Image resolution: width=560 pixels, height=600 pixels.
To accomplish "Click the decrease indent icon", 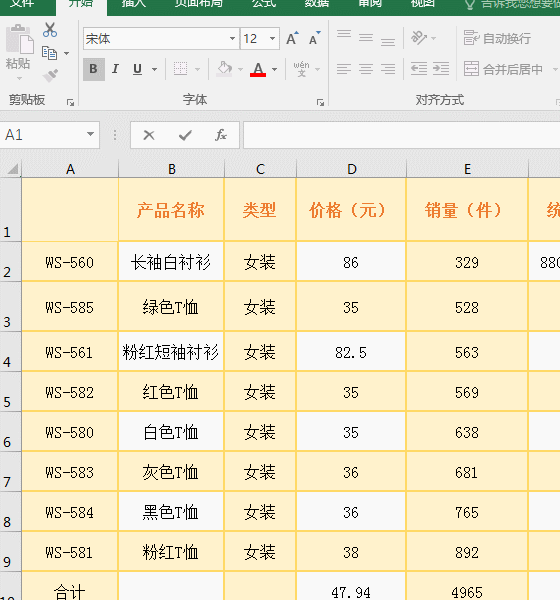I will pos(419,69).
